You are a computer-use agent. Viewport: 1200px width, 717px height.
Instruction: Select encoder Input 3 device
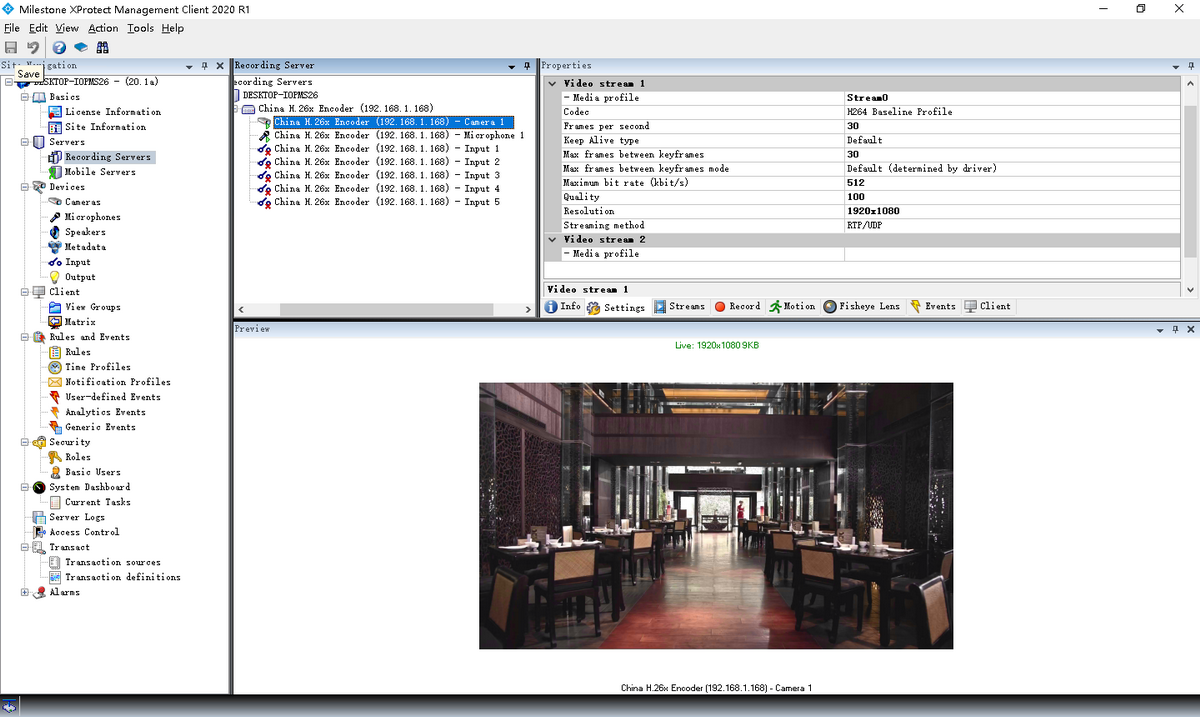387,175
